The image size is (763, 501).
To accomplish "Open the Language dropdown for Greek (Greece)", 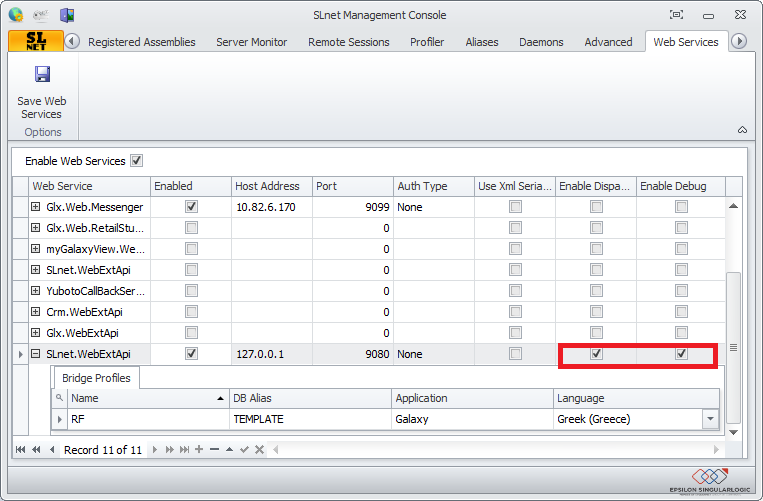I will click(x=710, y=419).
